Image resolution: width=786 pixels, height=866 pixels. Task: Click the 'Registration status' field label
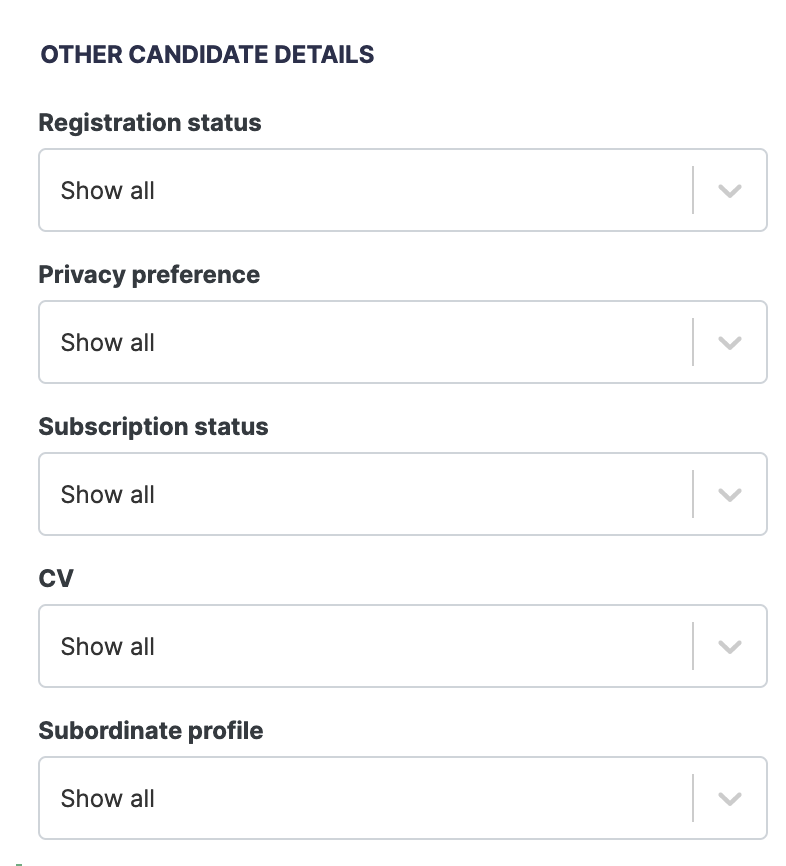coord(150,123)
